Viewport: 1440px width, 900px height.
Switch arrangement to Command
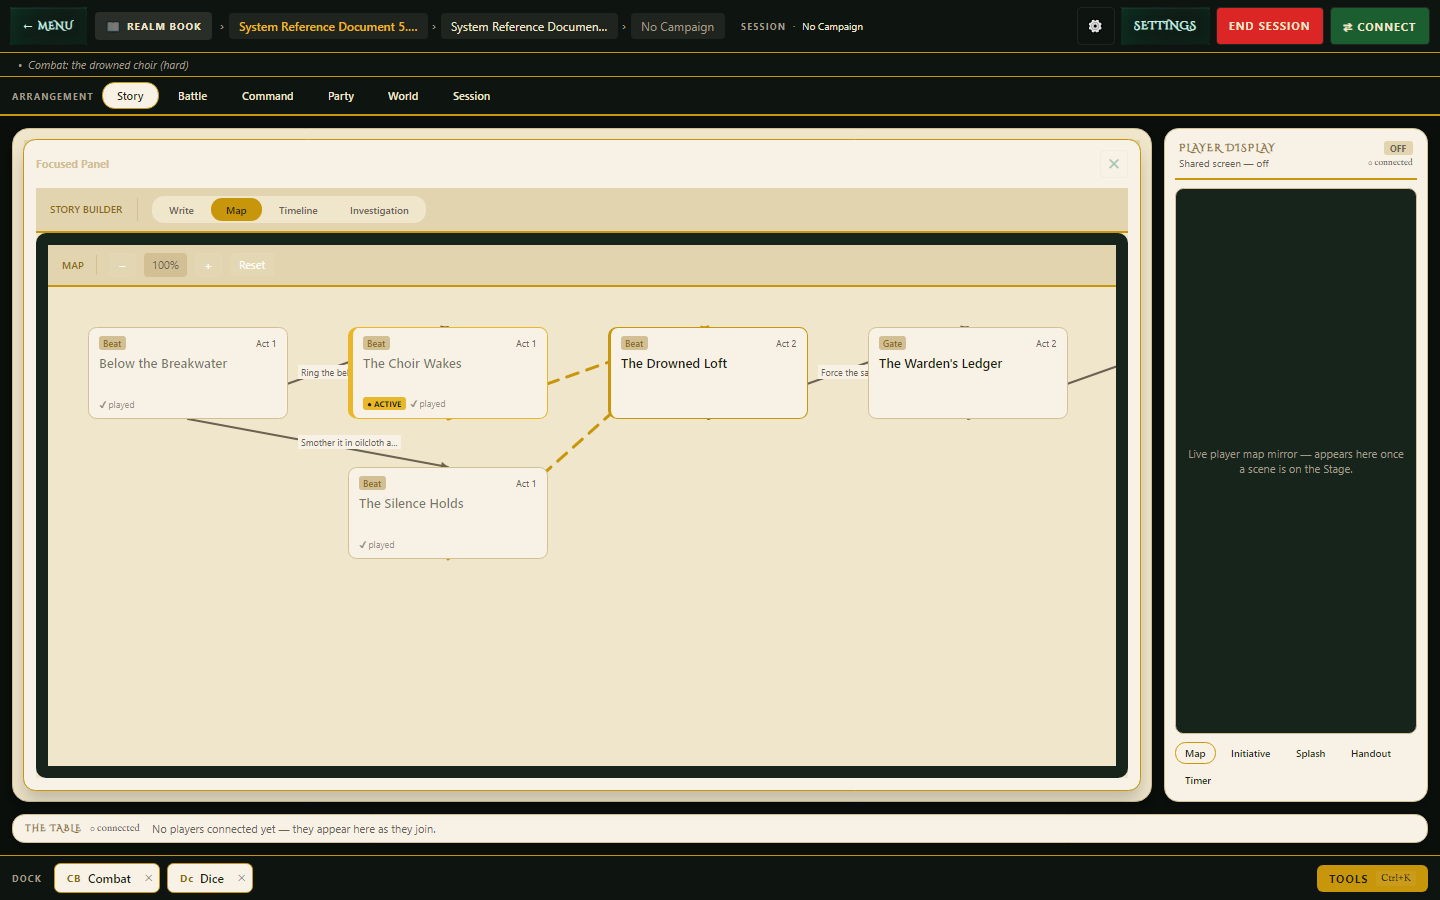click(267, 96)
